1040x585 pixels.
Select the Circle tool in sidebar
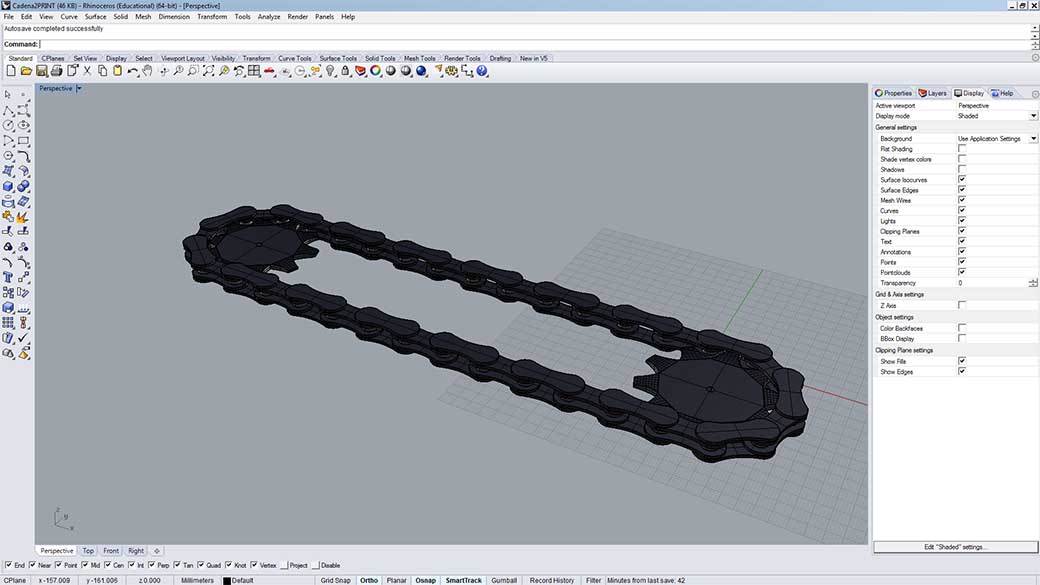(x=8, y=125)
